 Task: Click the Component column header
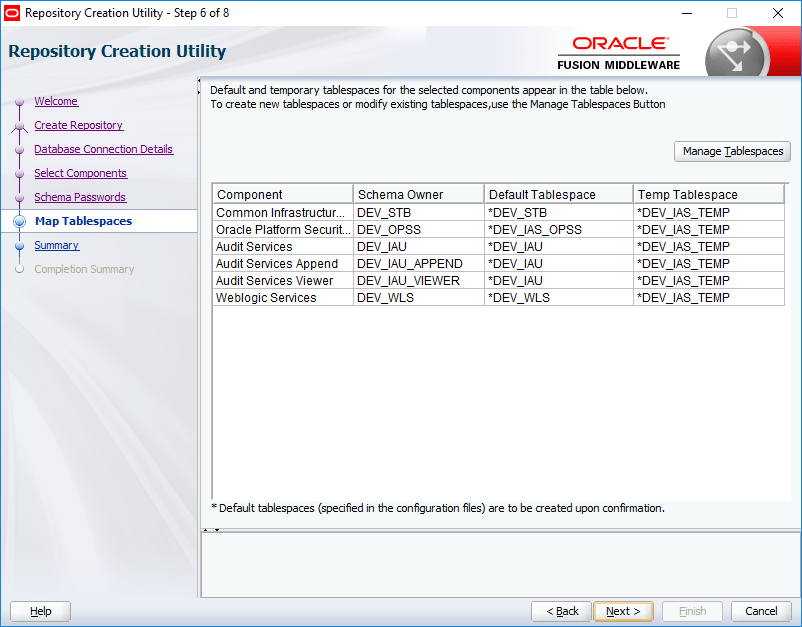(283, 194)
